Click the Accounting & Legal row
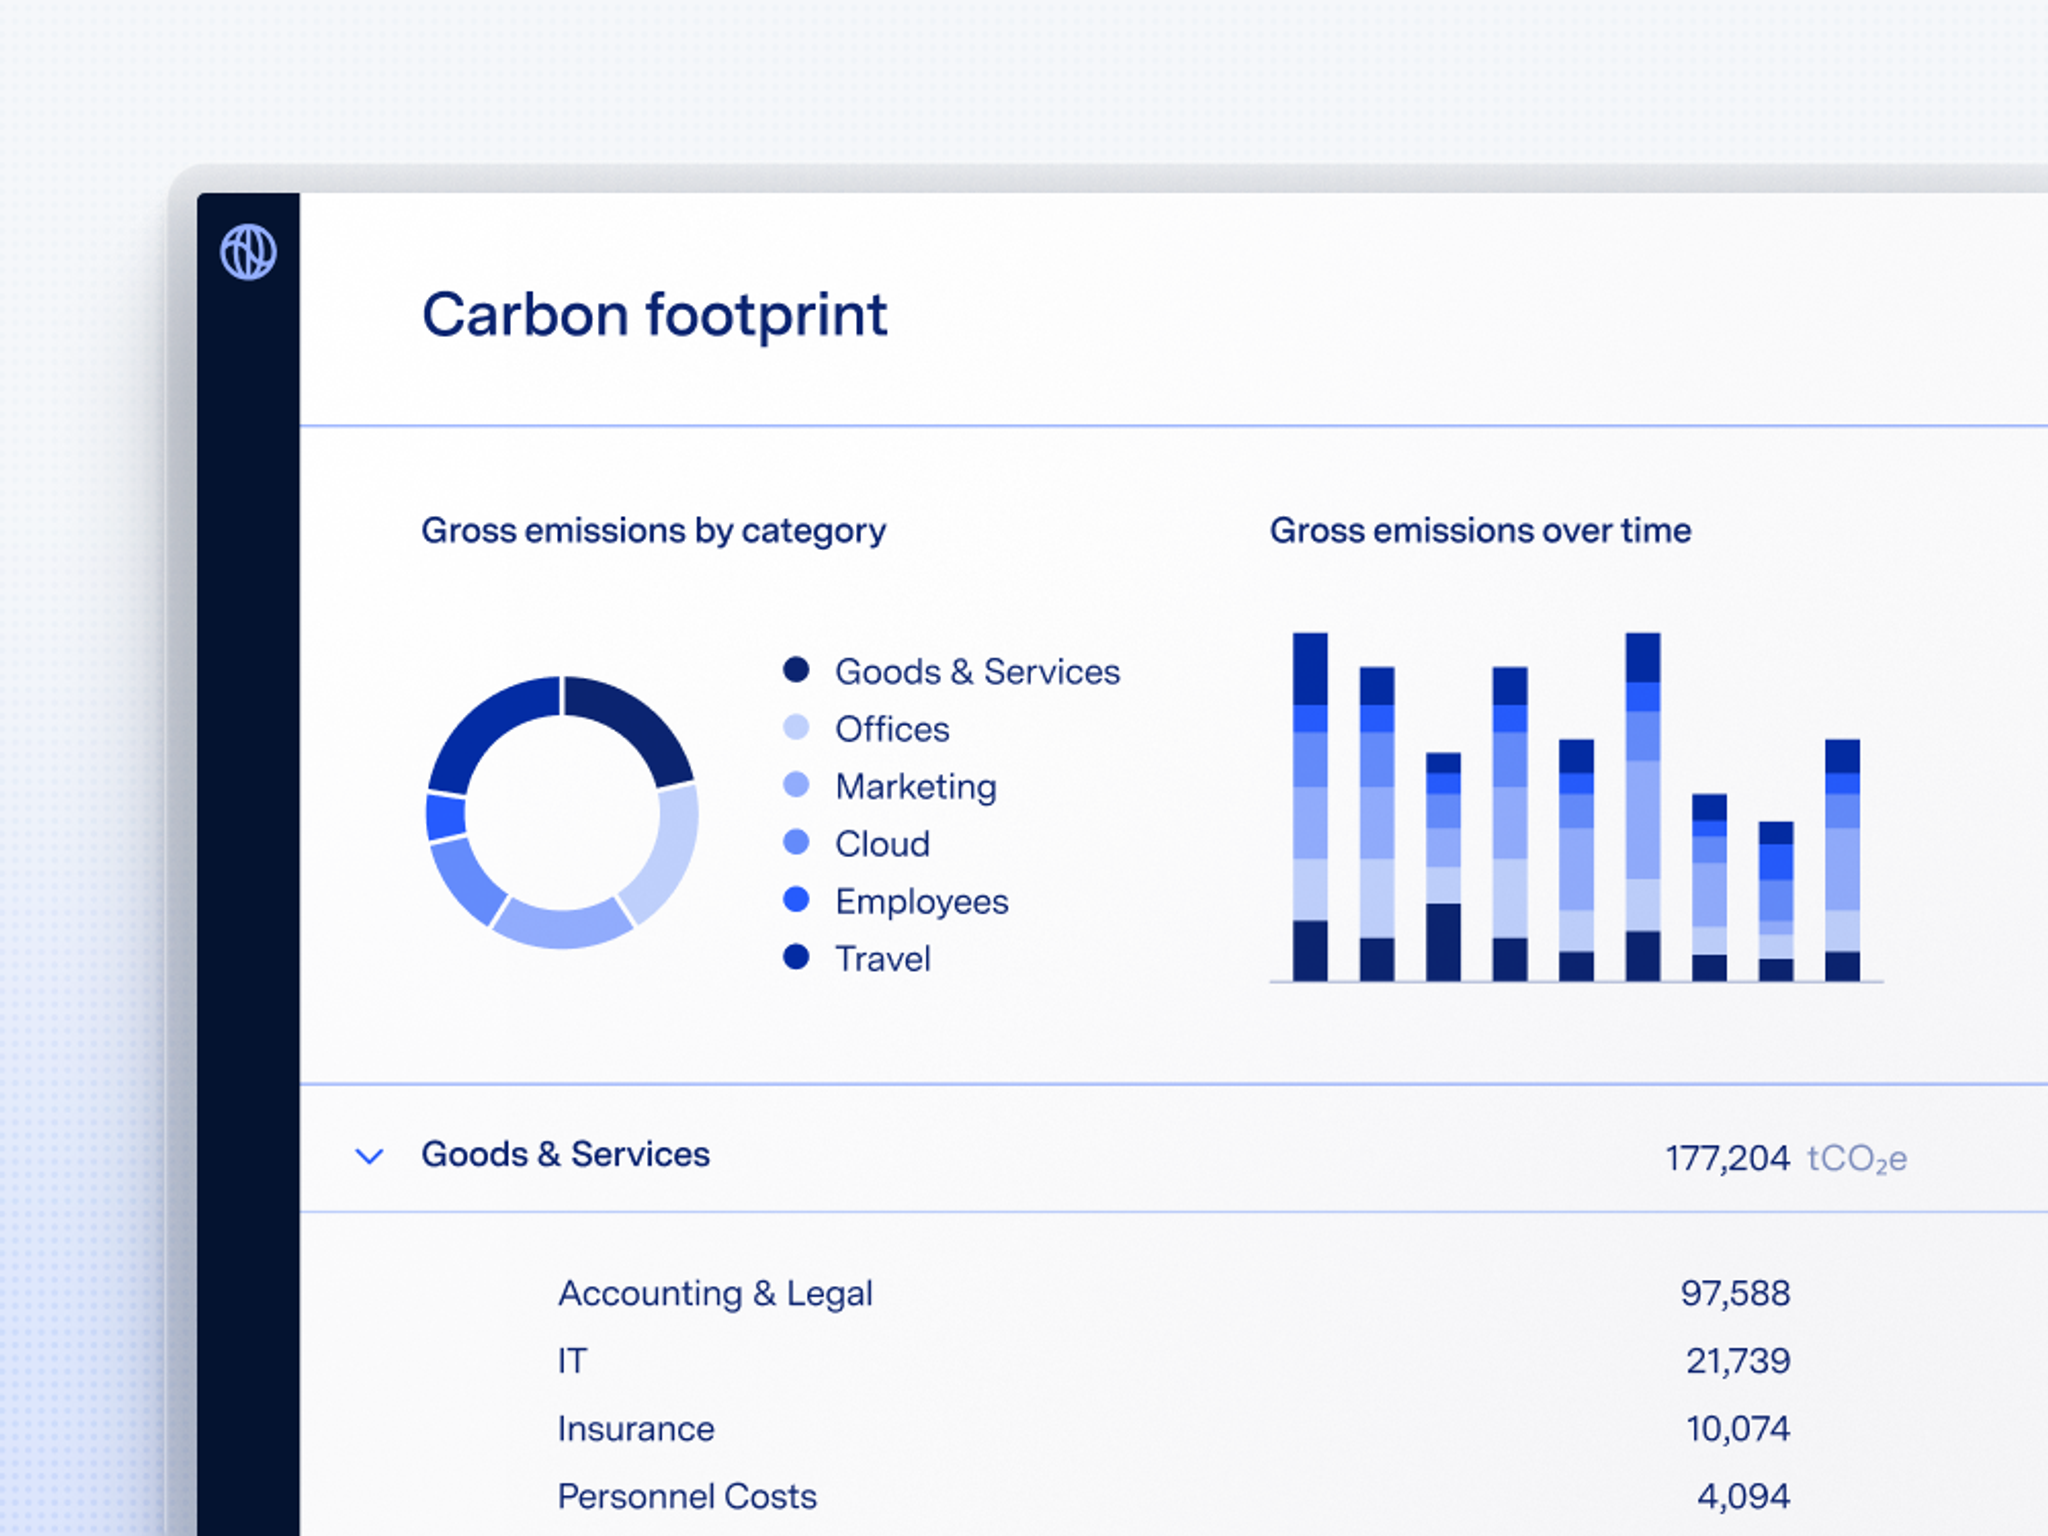2048x1536 pixels. (x=715, y=1293)
